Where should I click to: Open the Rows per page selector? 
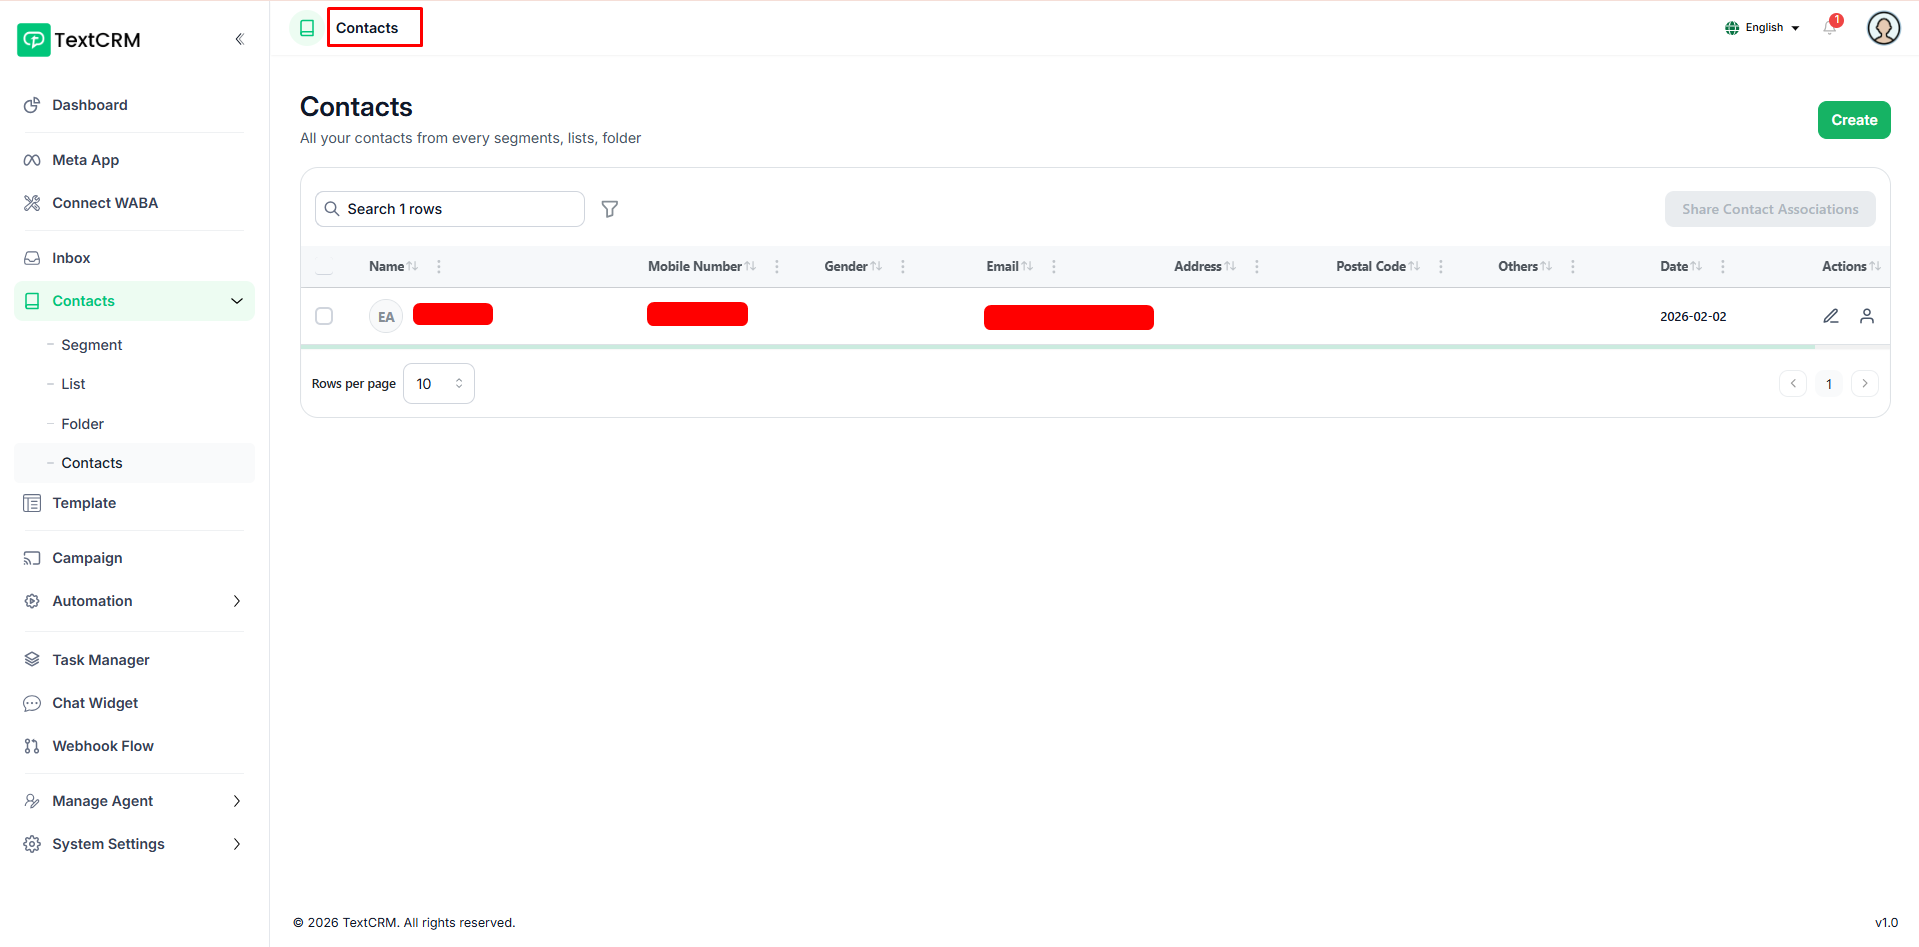(438, 384)
